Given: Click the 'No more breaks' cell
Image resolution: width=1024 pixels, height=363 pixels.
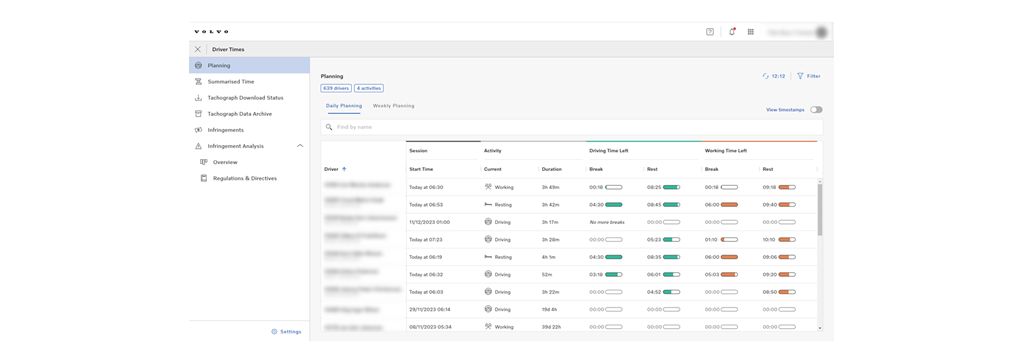Looking at the screenshot, I should (x=607, y=222).
